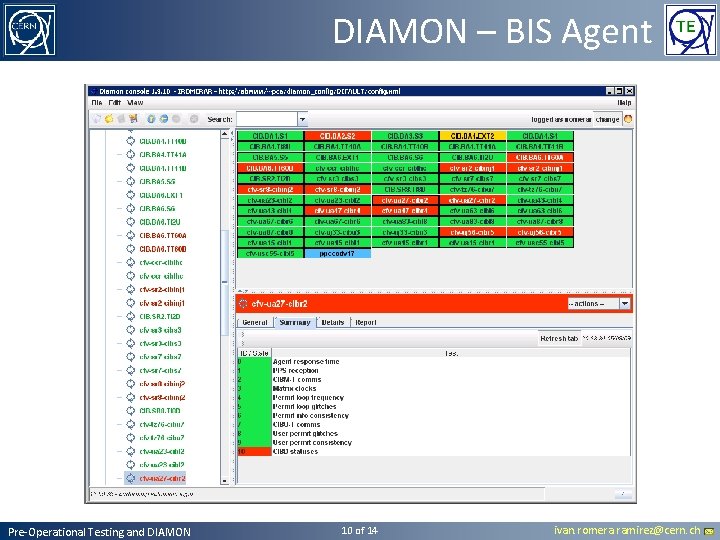Open the Edit menu
Image resolution: width=720 pixels, height=540 pixels.
[x=114, y=102]
